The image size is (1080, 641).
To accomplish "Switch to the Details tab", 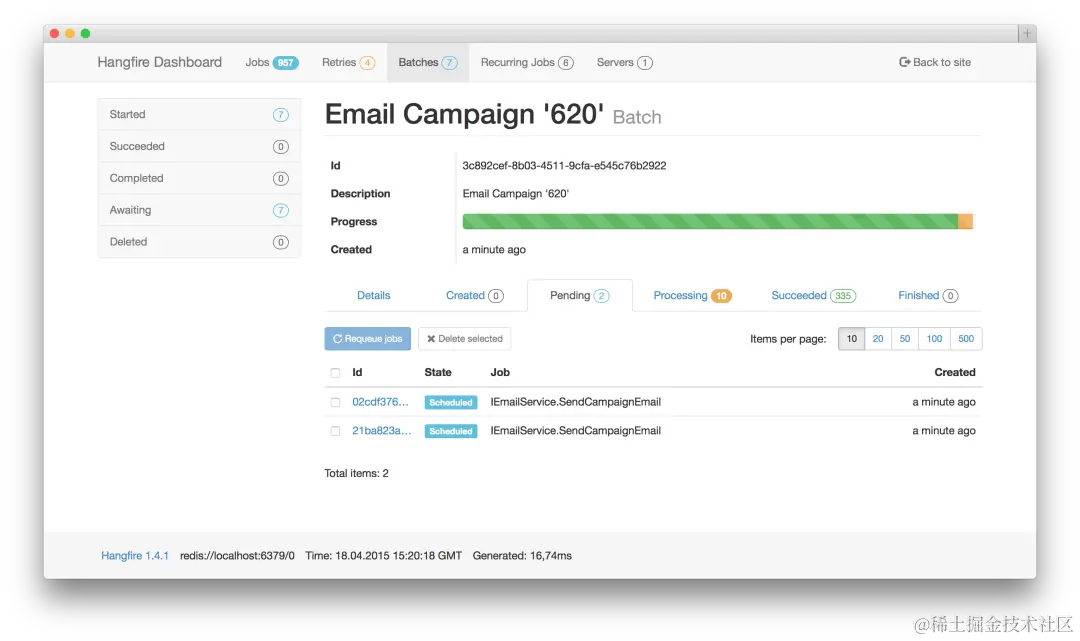I will click(373, 295).
